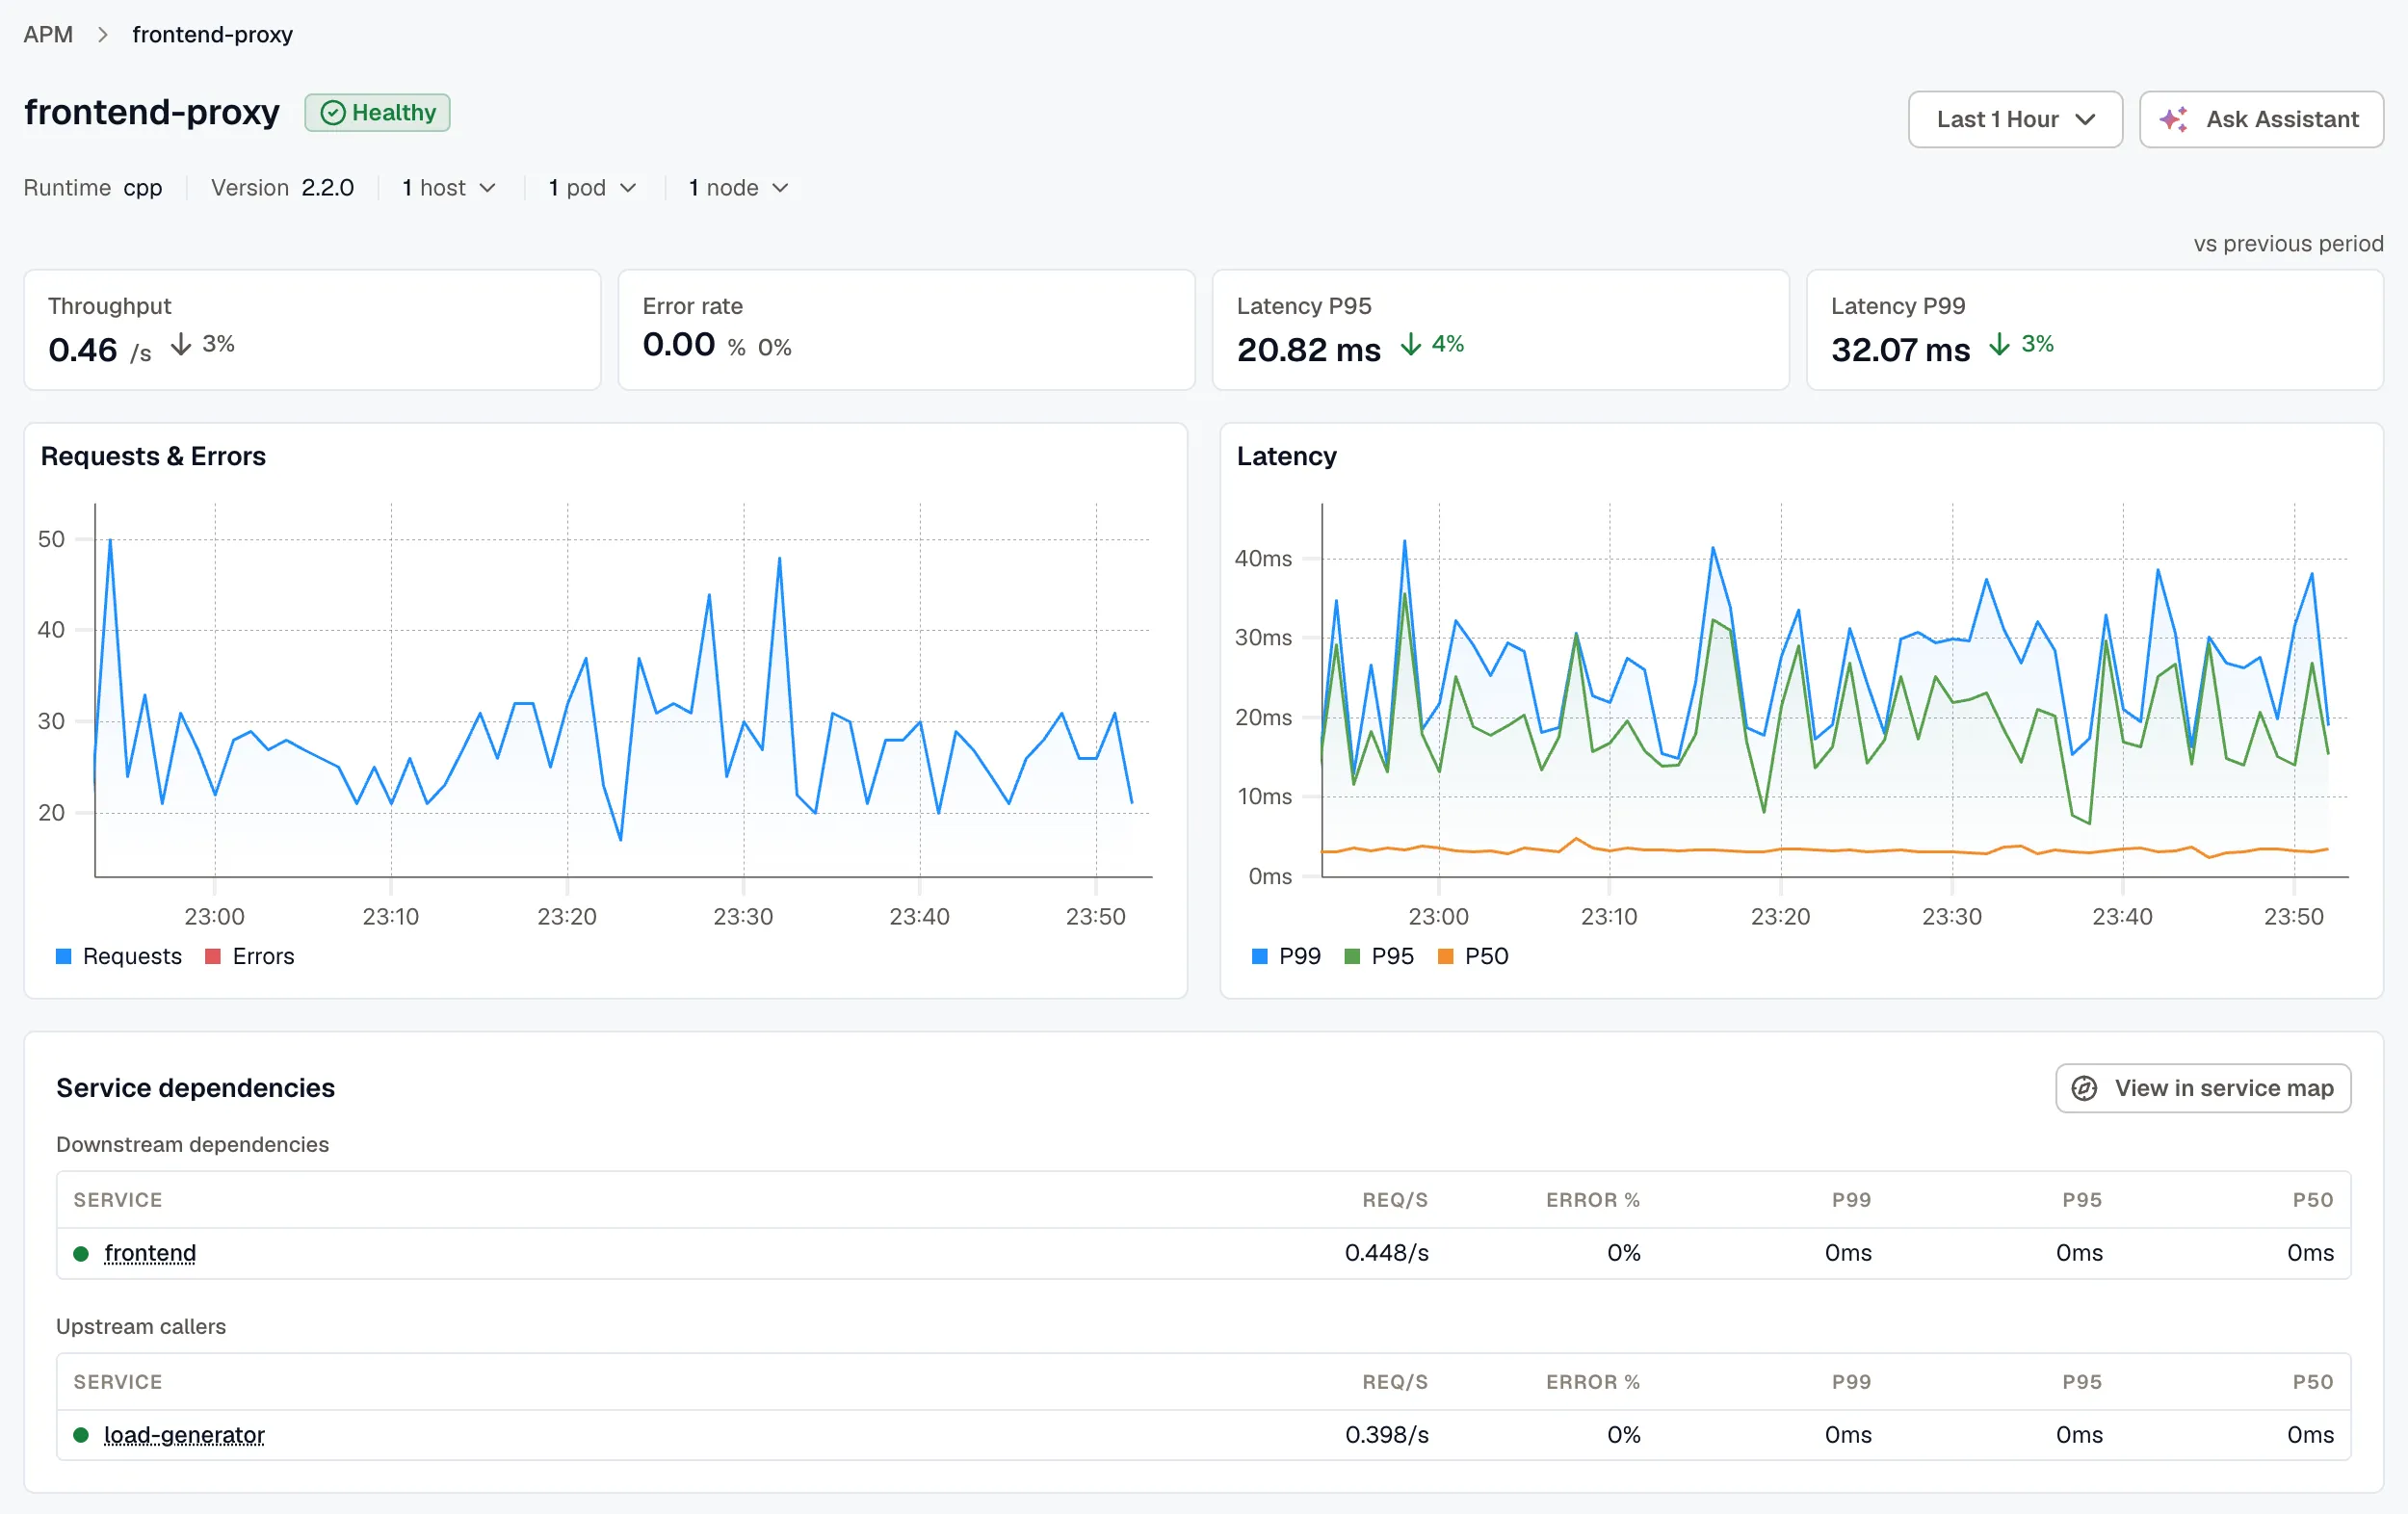The height and width of the screenshot is (1514, 2408).
Task: Toggle the P95 latency series legend
Action: point(1379,956)
